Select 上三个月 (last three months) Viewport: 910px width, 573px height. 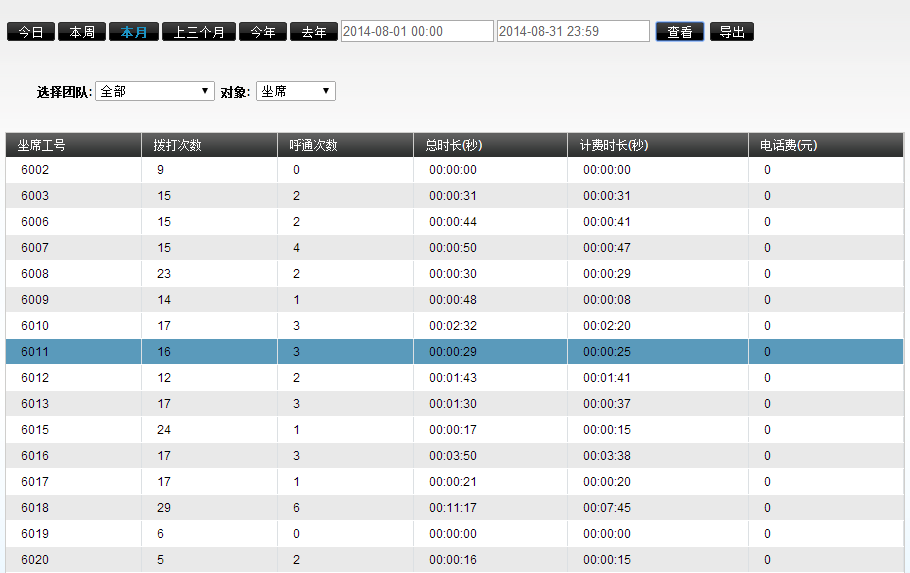click(199, 32)
